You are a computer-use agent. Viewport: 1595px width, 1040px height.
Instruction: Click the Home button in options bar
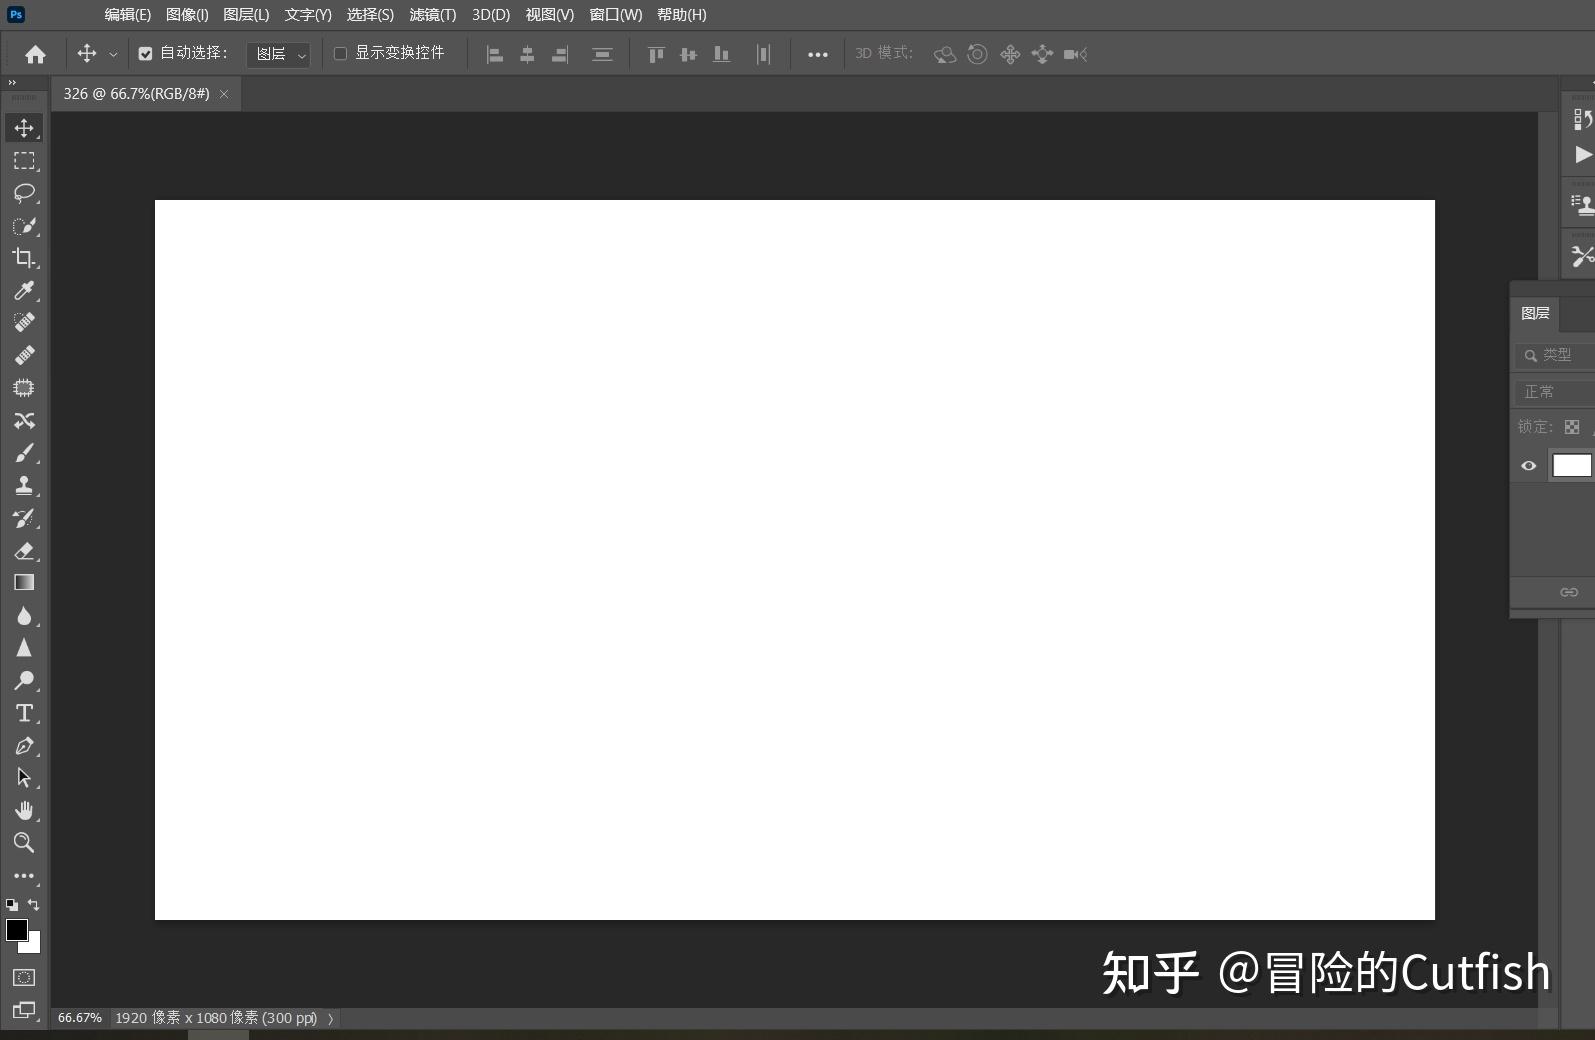35,54
